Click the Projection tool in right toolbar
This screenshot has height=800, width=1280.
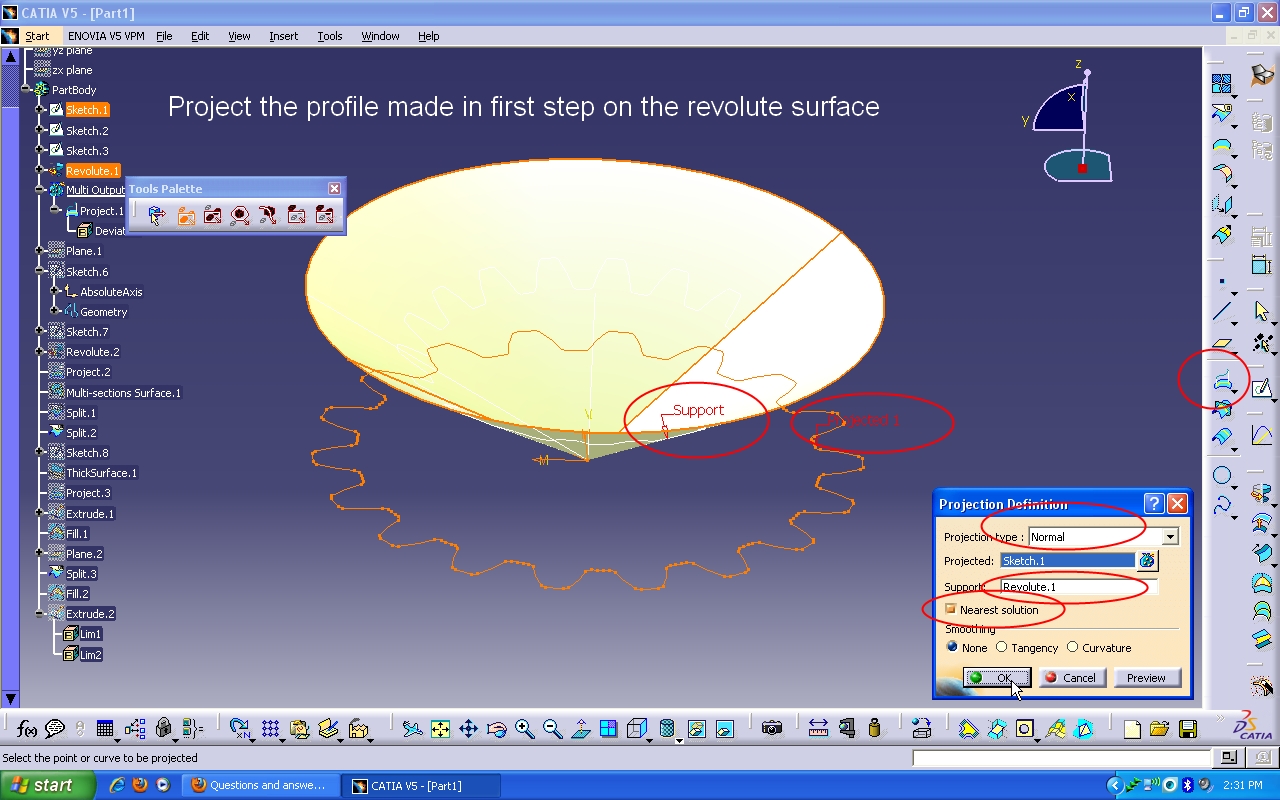[x=1222, y=381]
